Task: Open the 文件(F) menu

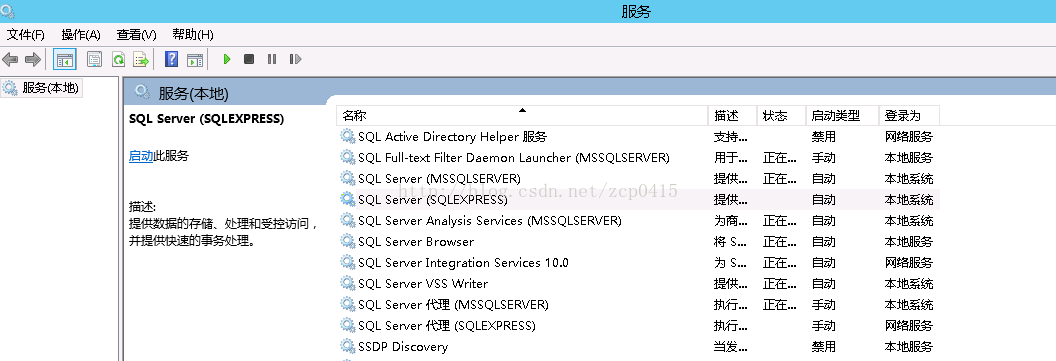Action: point(26,34)
